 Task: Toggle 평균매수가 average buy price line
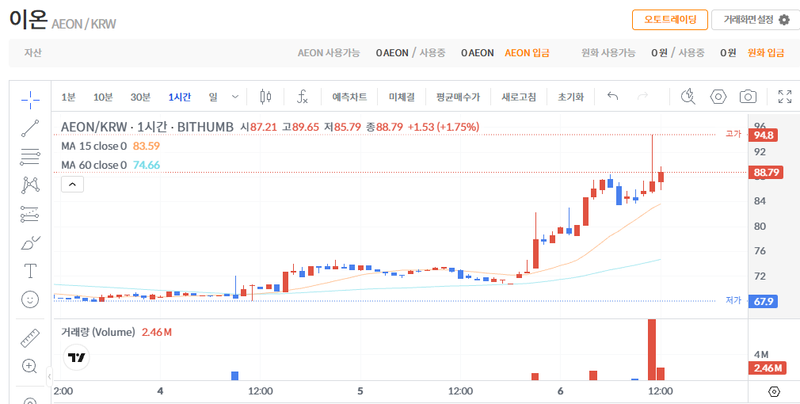pos(458,96)
